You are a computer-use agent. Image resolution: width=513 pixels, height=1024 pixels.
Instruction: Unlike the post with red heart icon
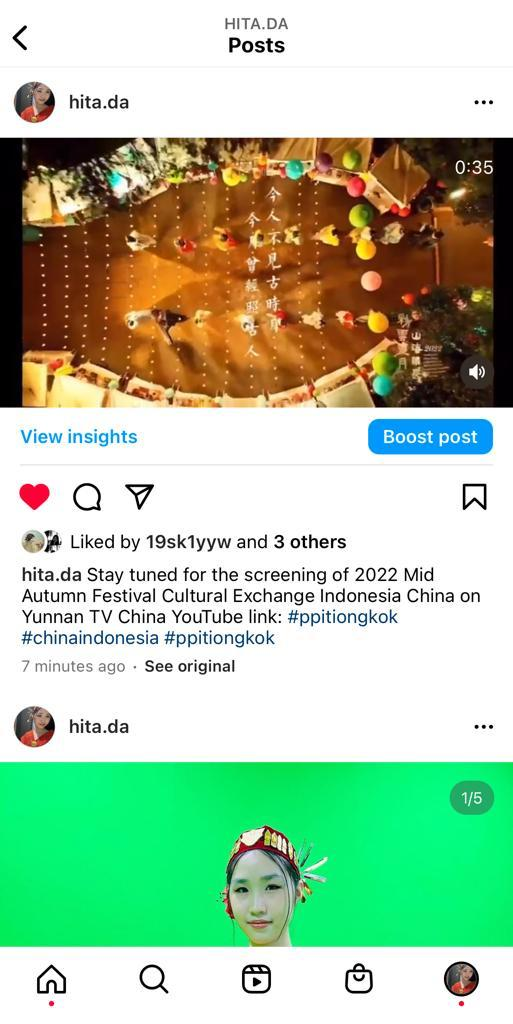point(35,497)
